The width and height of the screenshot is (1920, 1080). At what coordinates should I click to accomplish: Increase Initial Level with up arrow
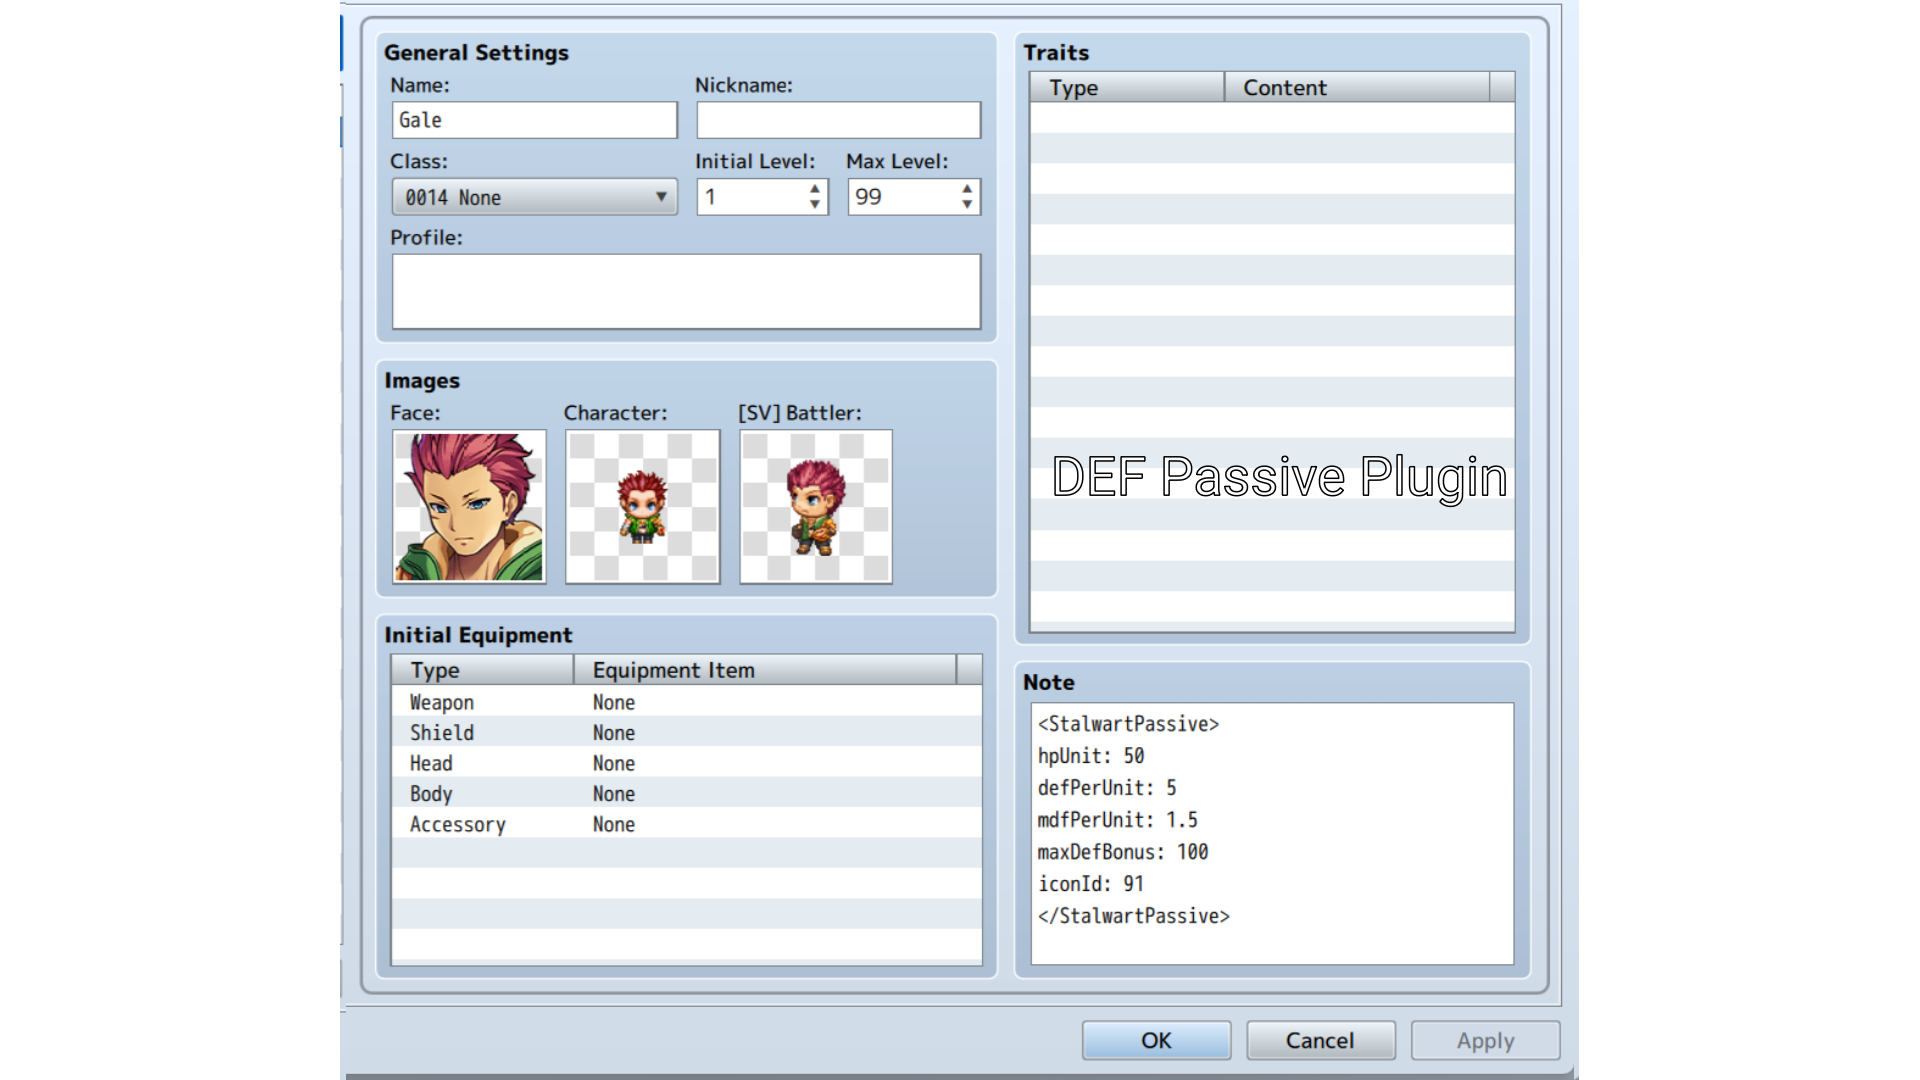tap(815, 188)
